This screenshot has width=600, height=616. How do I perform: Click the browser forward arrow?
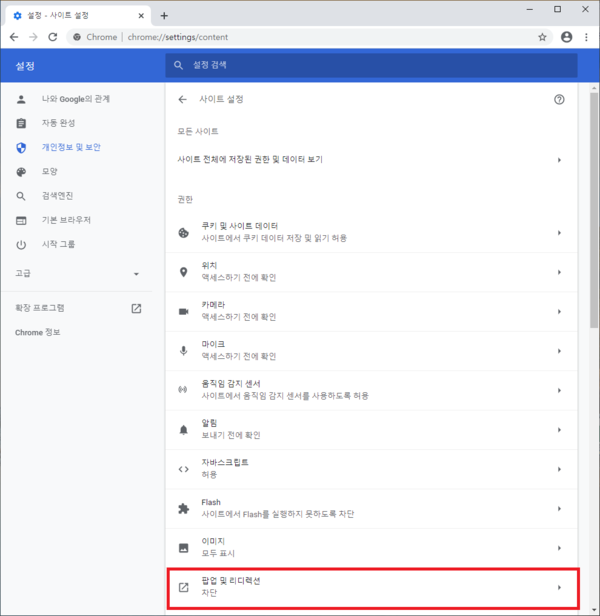click(x=33, y=37)
